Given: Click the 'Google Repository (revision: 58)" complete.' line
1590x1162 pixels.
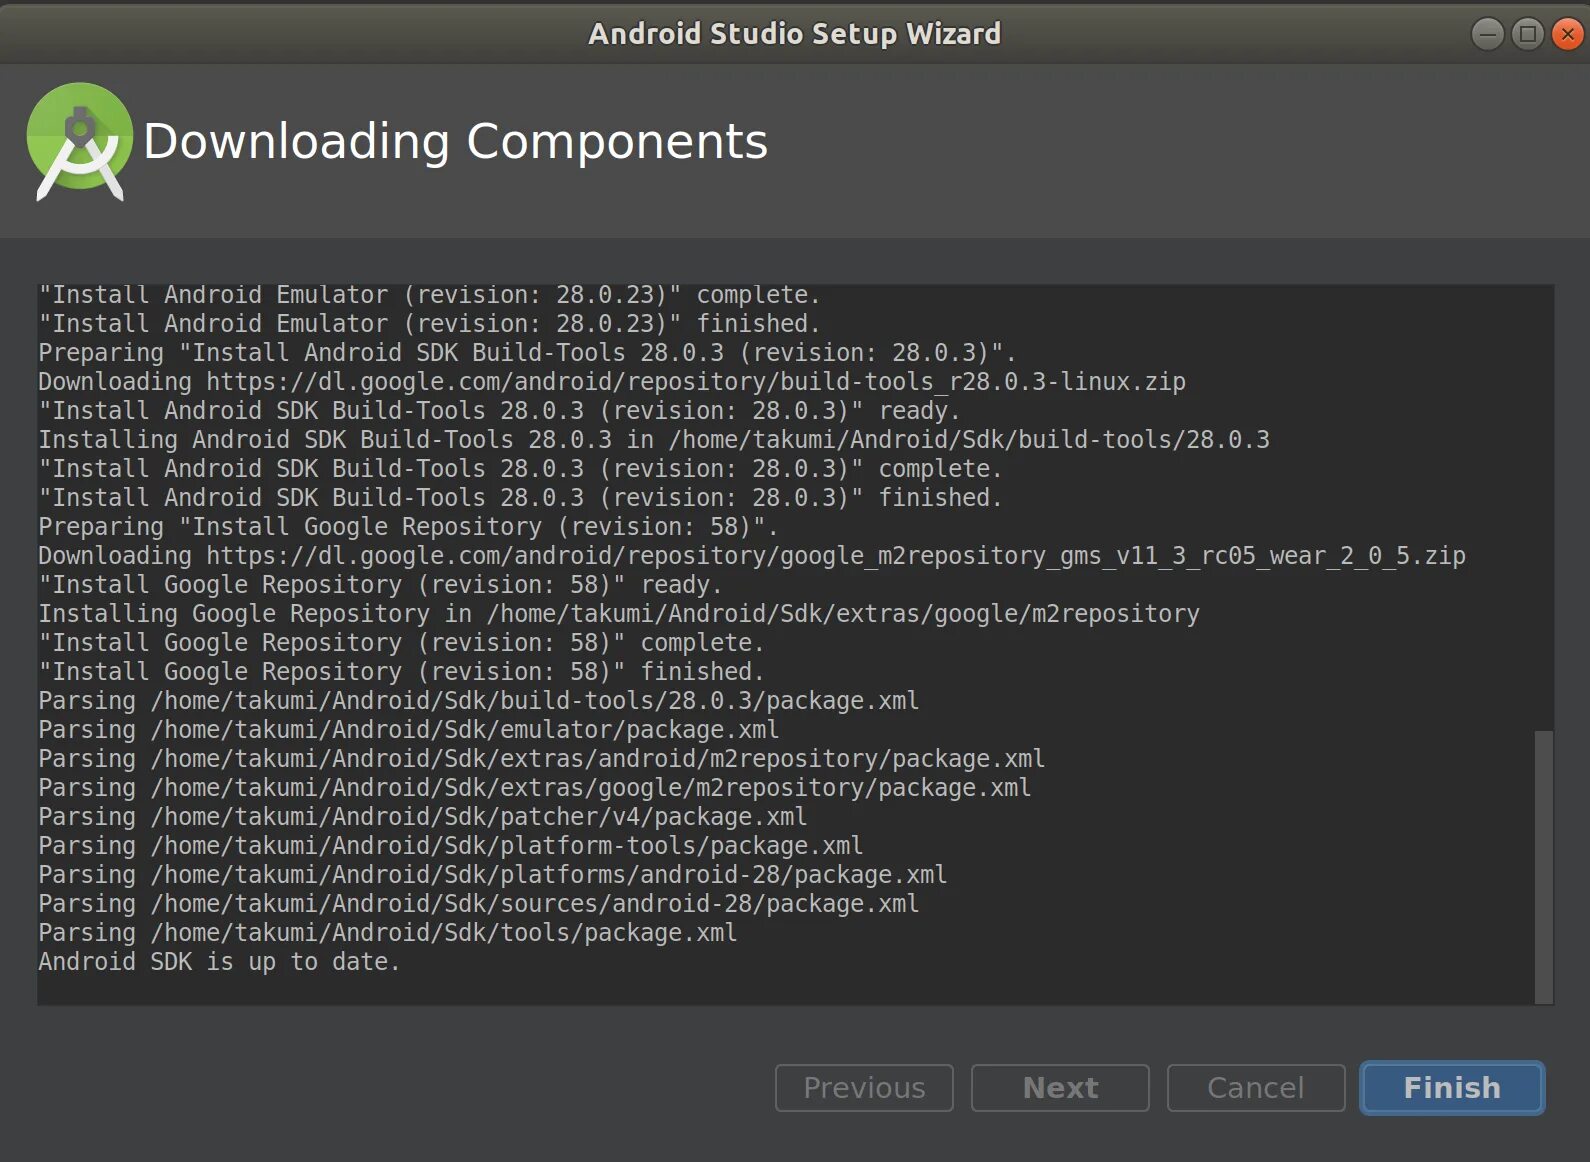Looking at the screenshot, I should click(x=402, y=643).
